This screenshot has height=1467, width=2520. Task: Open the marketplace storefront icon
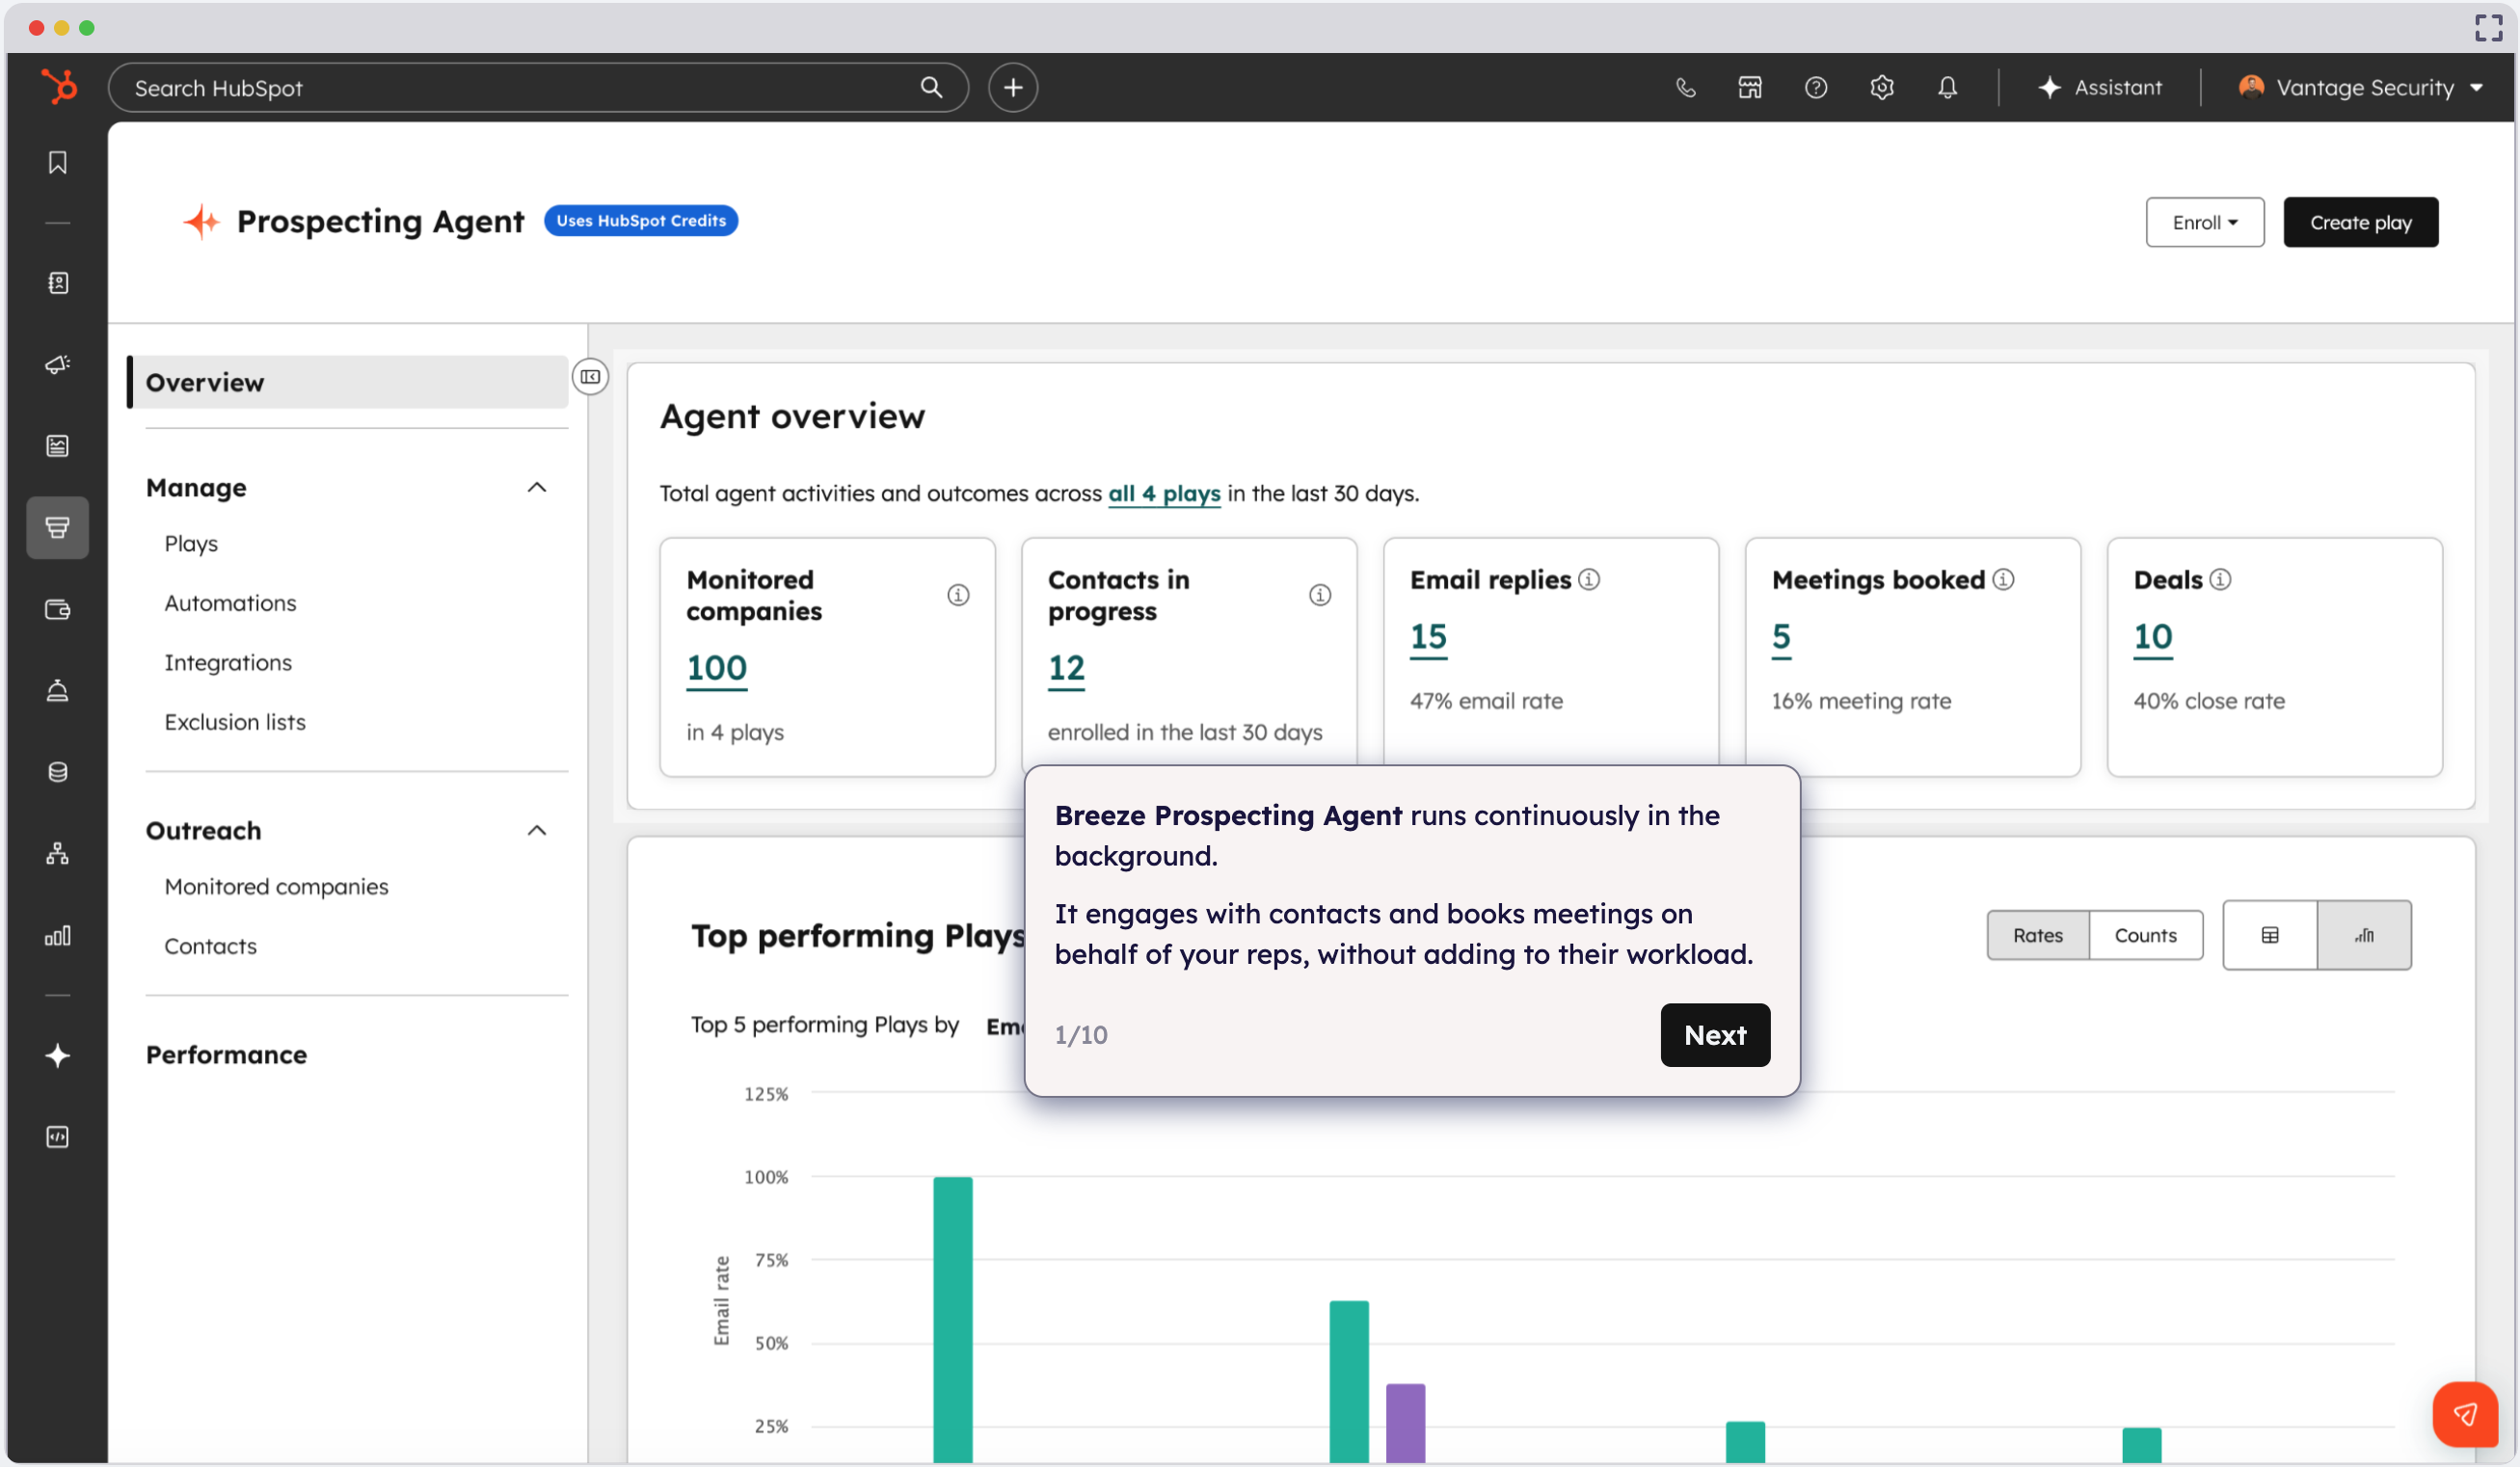click(x=1750, y=88)
